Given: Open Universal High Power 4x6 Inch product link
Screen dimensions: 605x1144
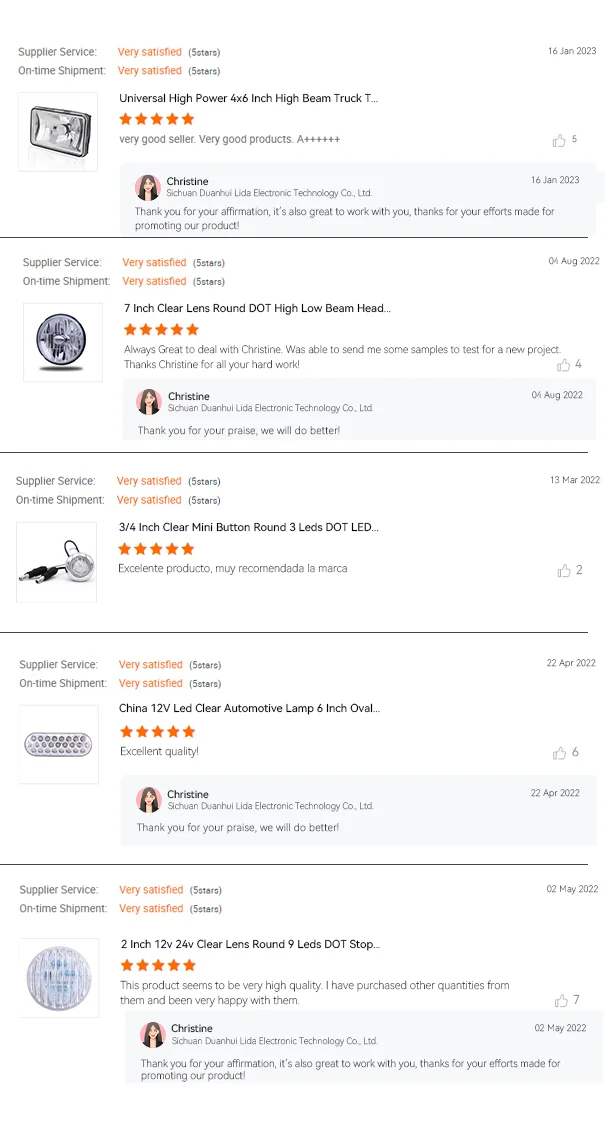Looking at the screenshot, I should coord(248,98).
